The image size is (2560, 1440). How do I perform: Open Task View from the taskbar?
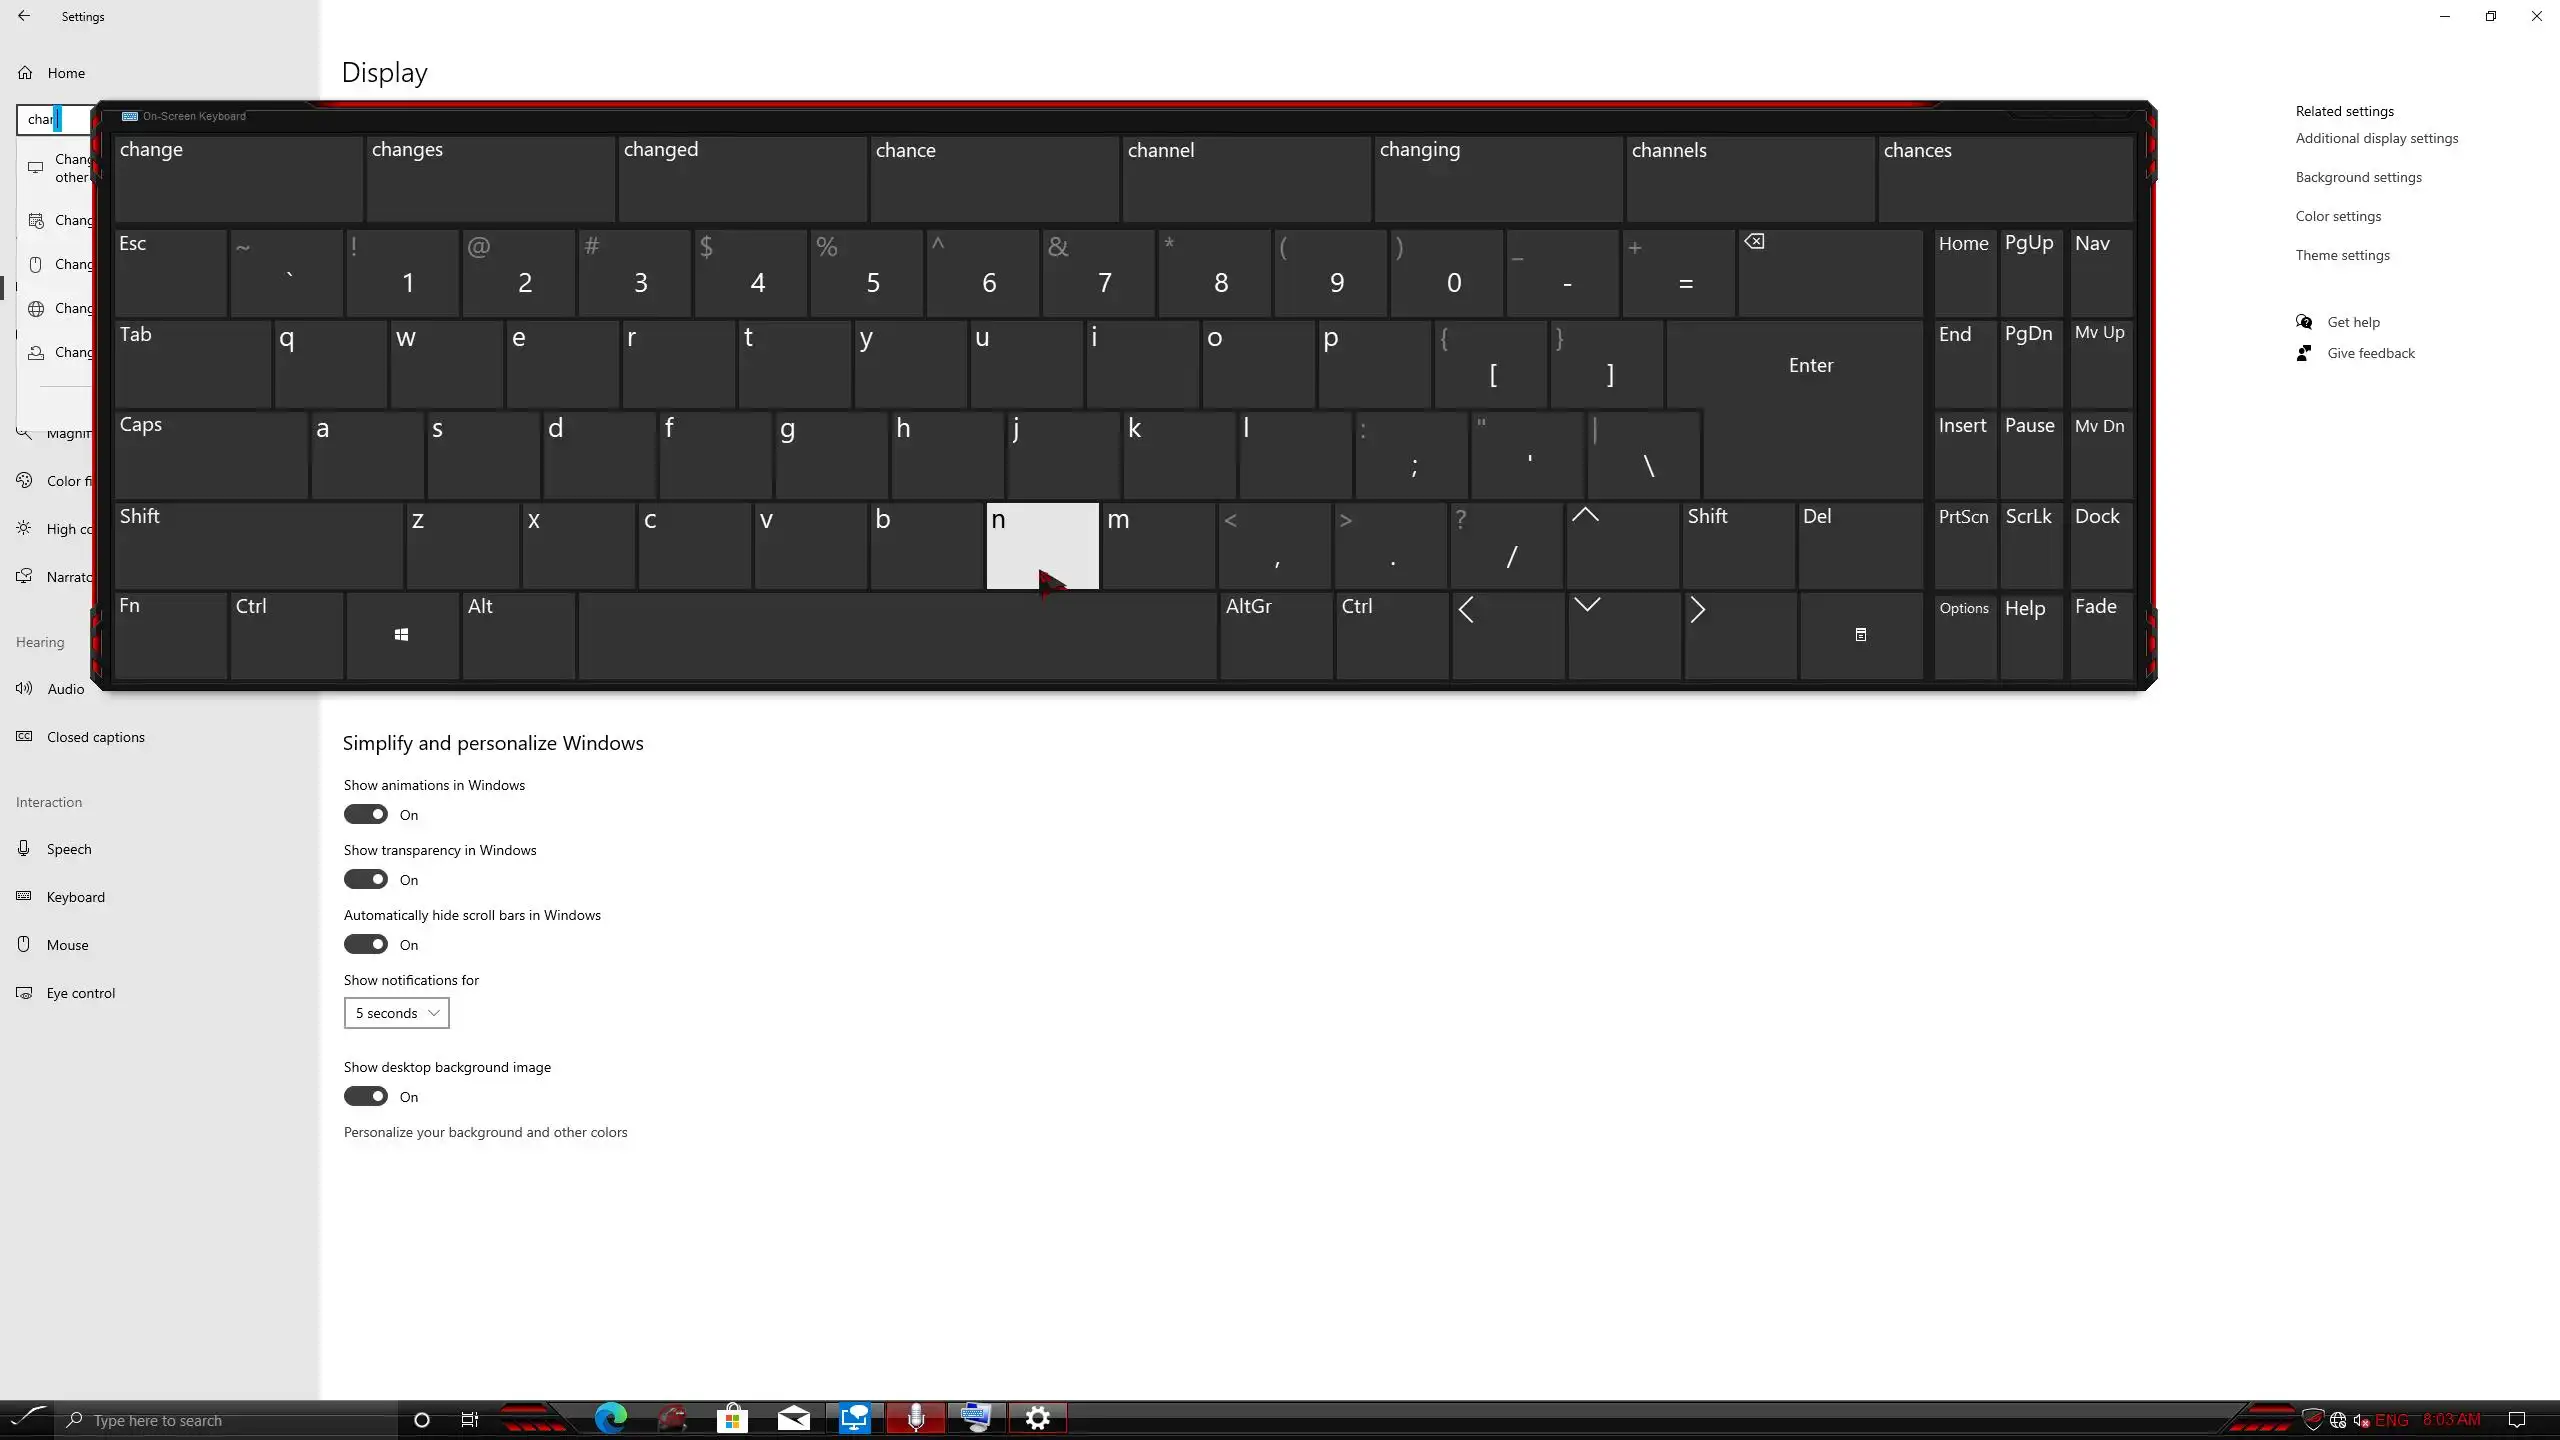(469, 1419)
